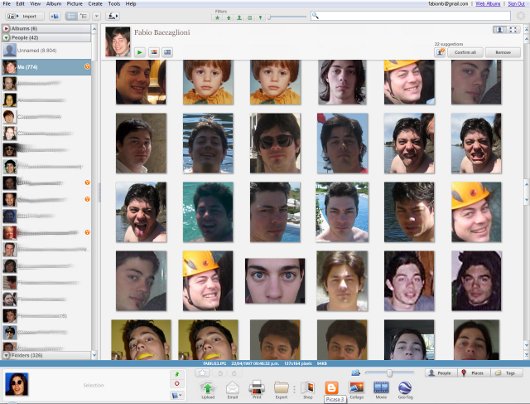Click upload to Web Albums toolbar icon
This screenshot has height=404, width=530.
click(112, 16)
